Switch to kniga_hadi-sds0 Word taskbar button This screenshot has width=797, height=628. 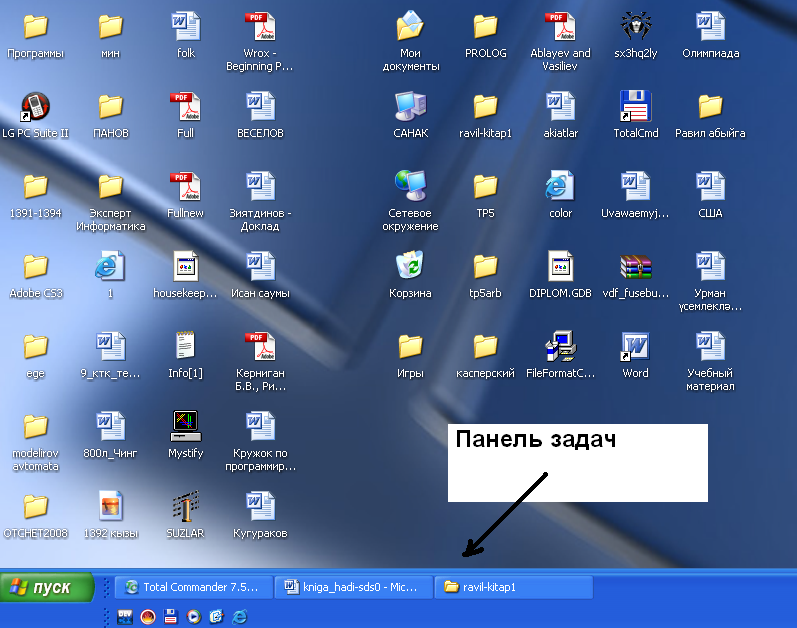tap(353, 587)
